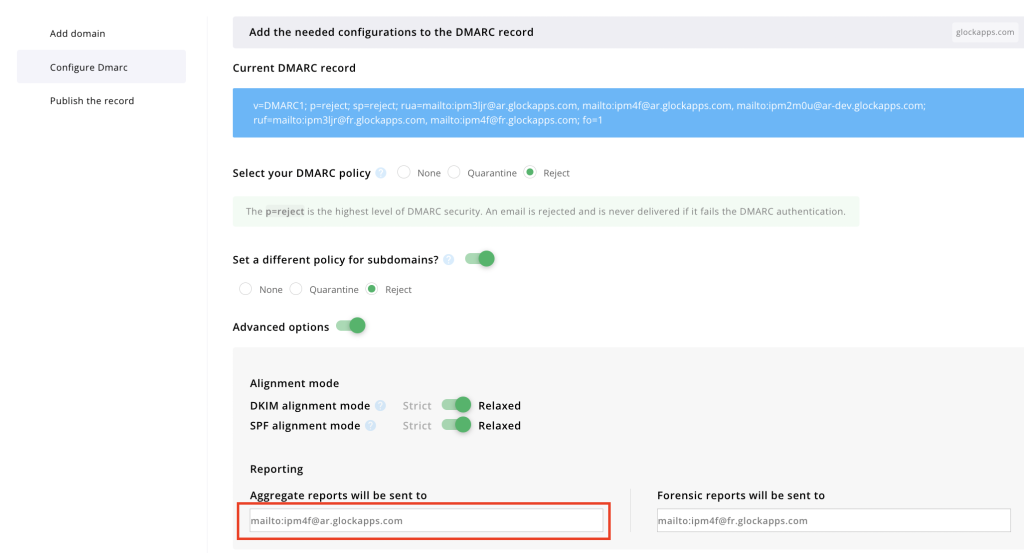1024x553 pixels.
Task: Go to Publish the record step
Action: (92, 101)
